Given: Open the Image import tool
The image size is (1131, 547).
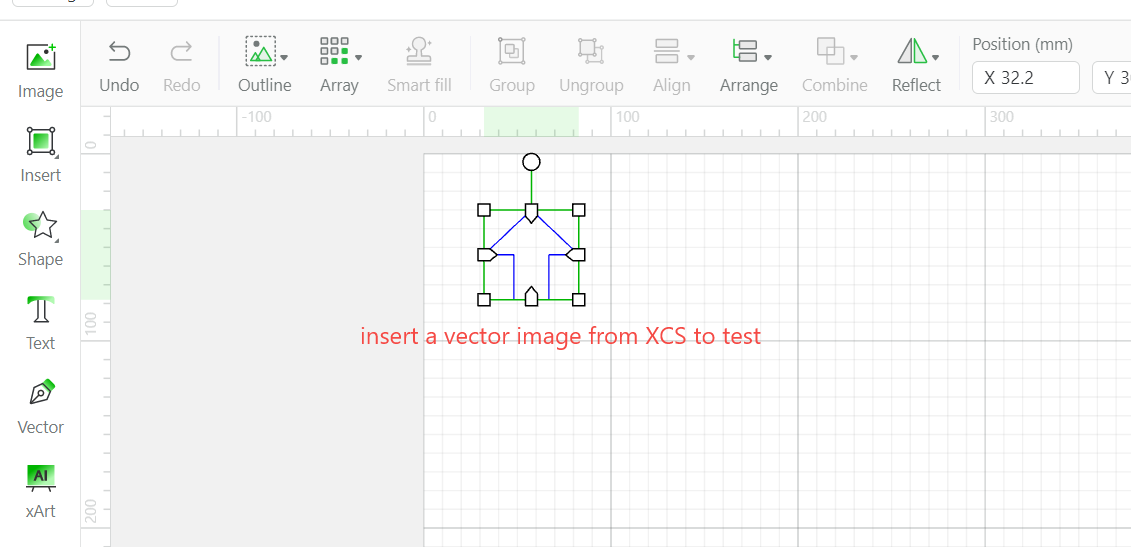Looking at the screenshot, I should click(40, 70).
